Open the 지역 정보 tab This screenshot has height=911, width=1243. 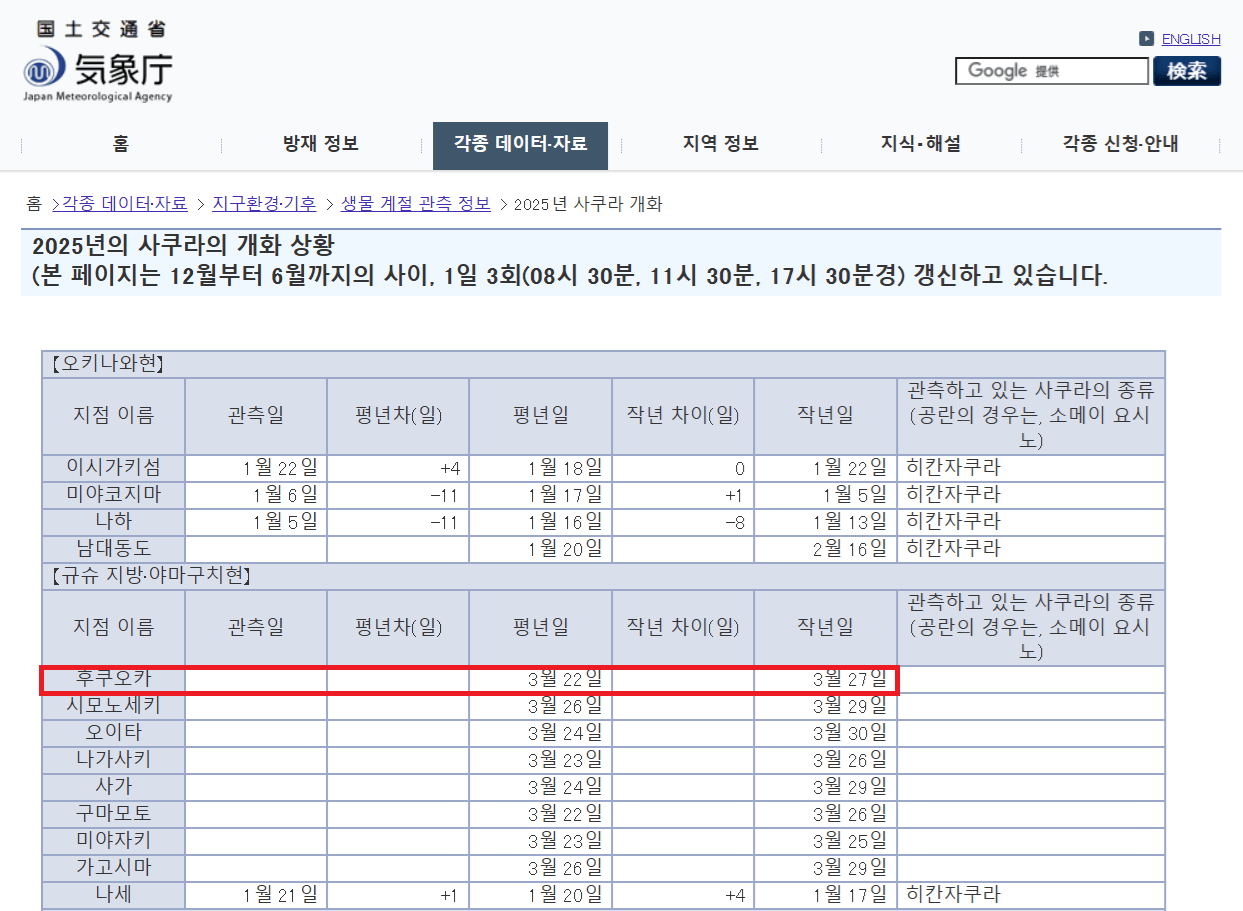[720, 145]
